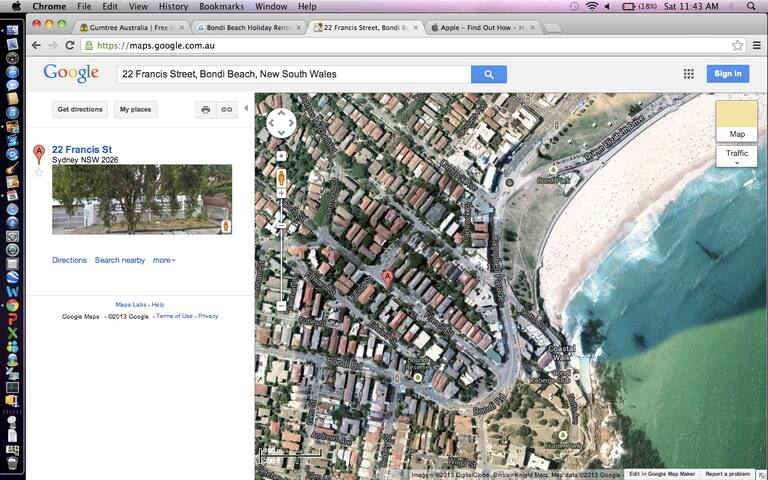Launch PowerPoint from the dock
Viewport: 768px width, 480px height.
click(x=12, y=319)
